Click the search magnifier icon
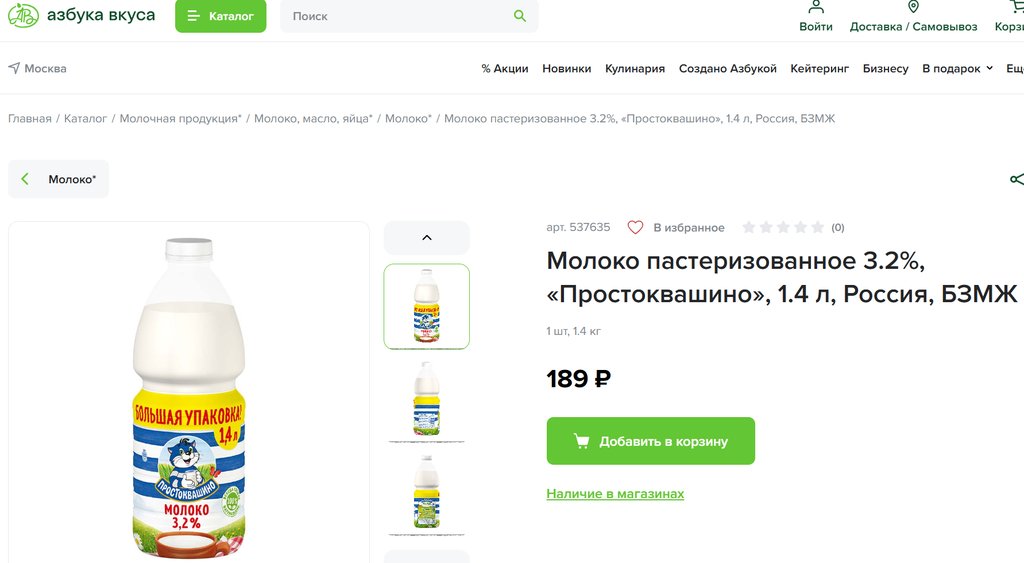Image resolution: width=1024 pixels, height=563 pixels. pos(520,16)
